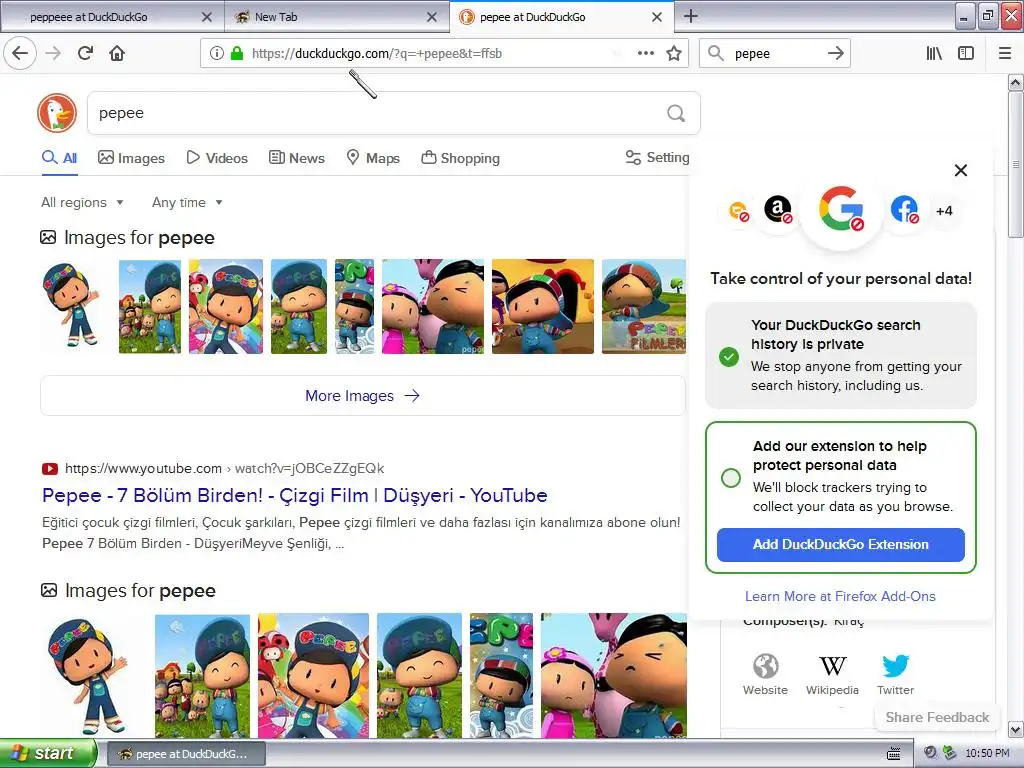Click the youtube.com result URL
The height and width of the screenshot is (768, 1024).
224,468
